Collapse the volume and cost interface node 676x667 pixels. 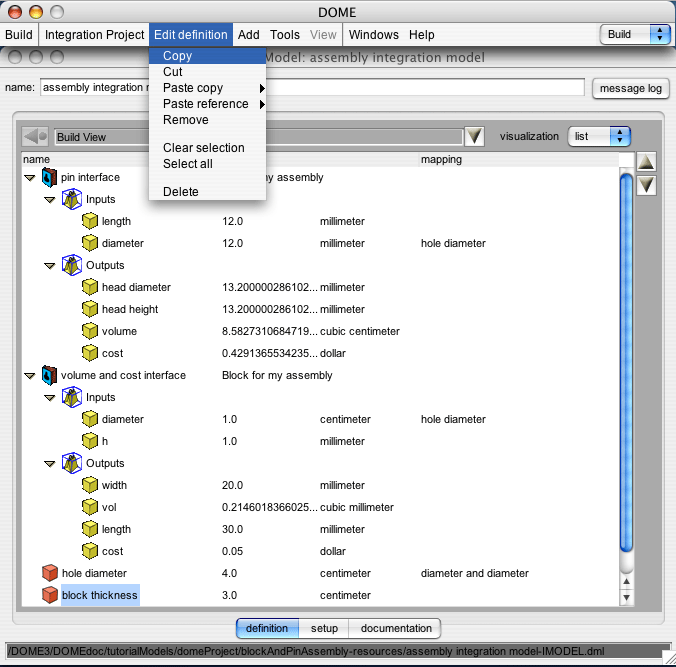coord(29,376)
